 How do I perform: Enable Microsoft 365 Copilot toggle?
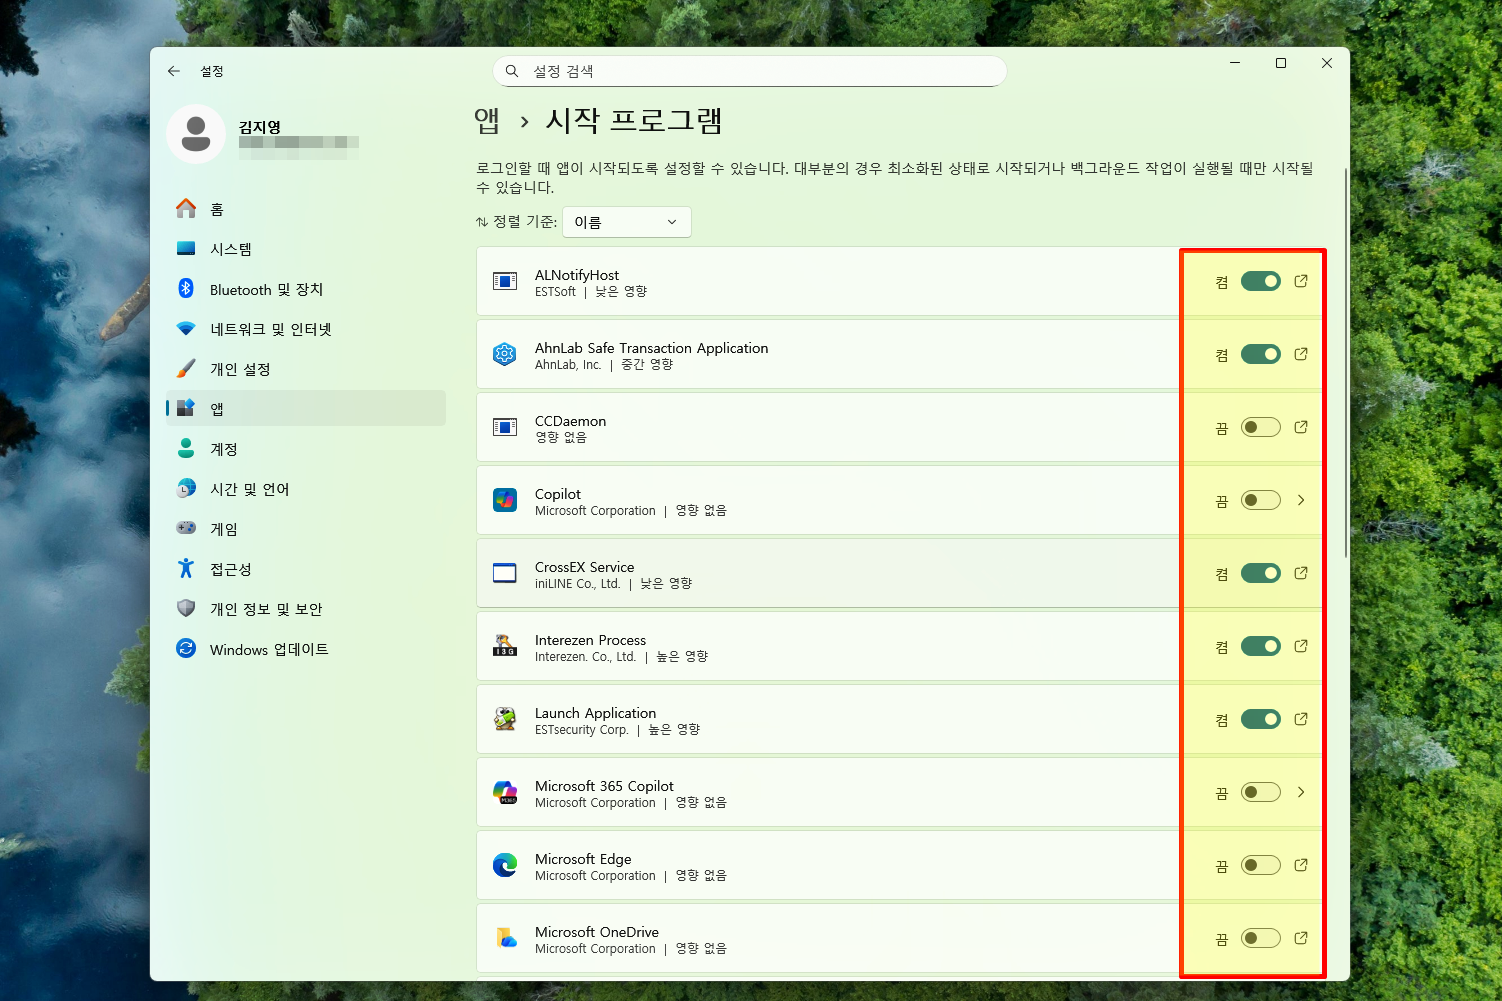click(1261, 792)
